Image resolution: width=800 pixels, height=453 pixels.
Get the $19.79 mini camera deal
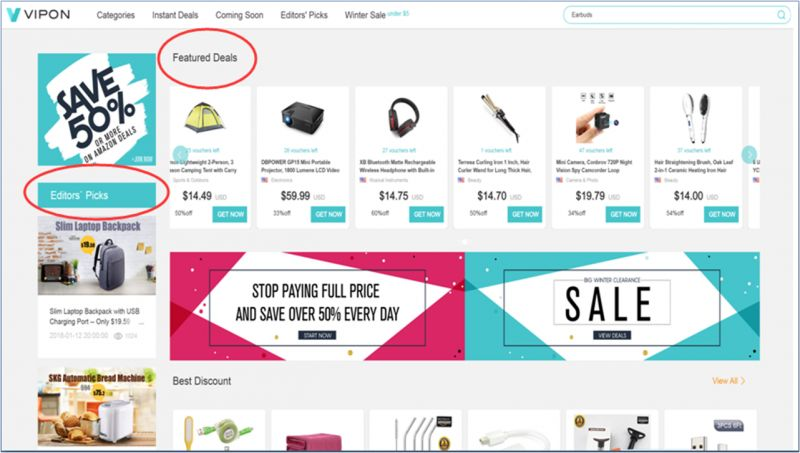coord(623,214)
